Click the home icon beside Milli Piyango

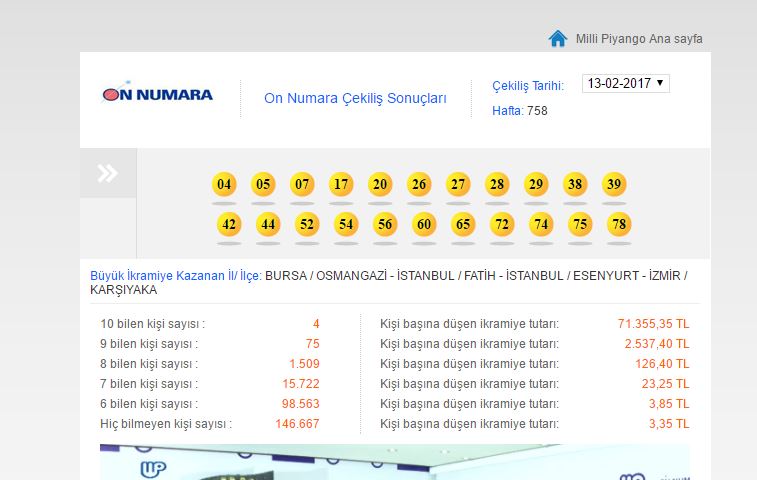click(557, 38)
